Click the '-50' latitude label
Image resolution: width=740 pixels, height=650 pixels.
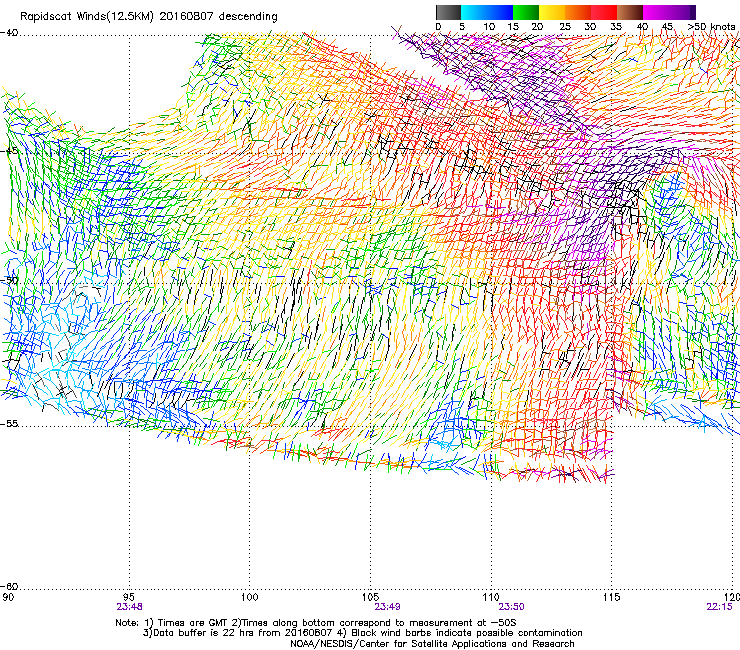click(x=9, y=280)
